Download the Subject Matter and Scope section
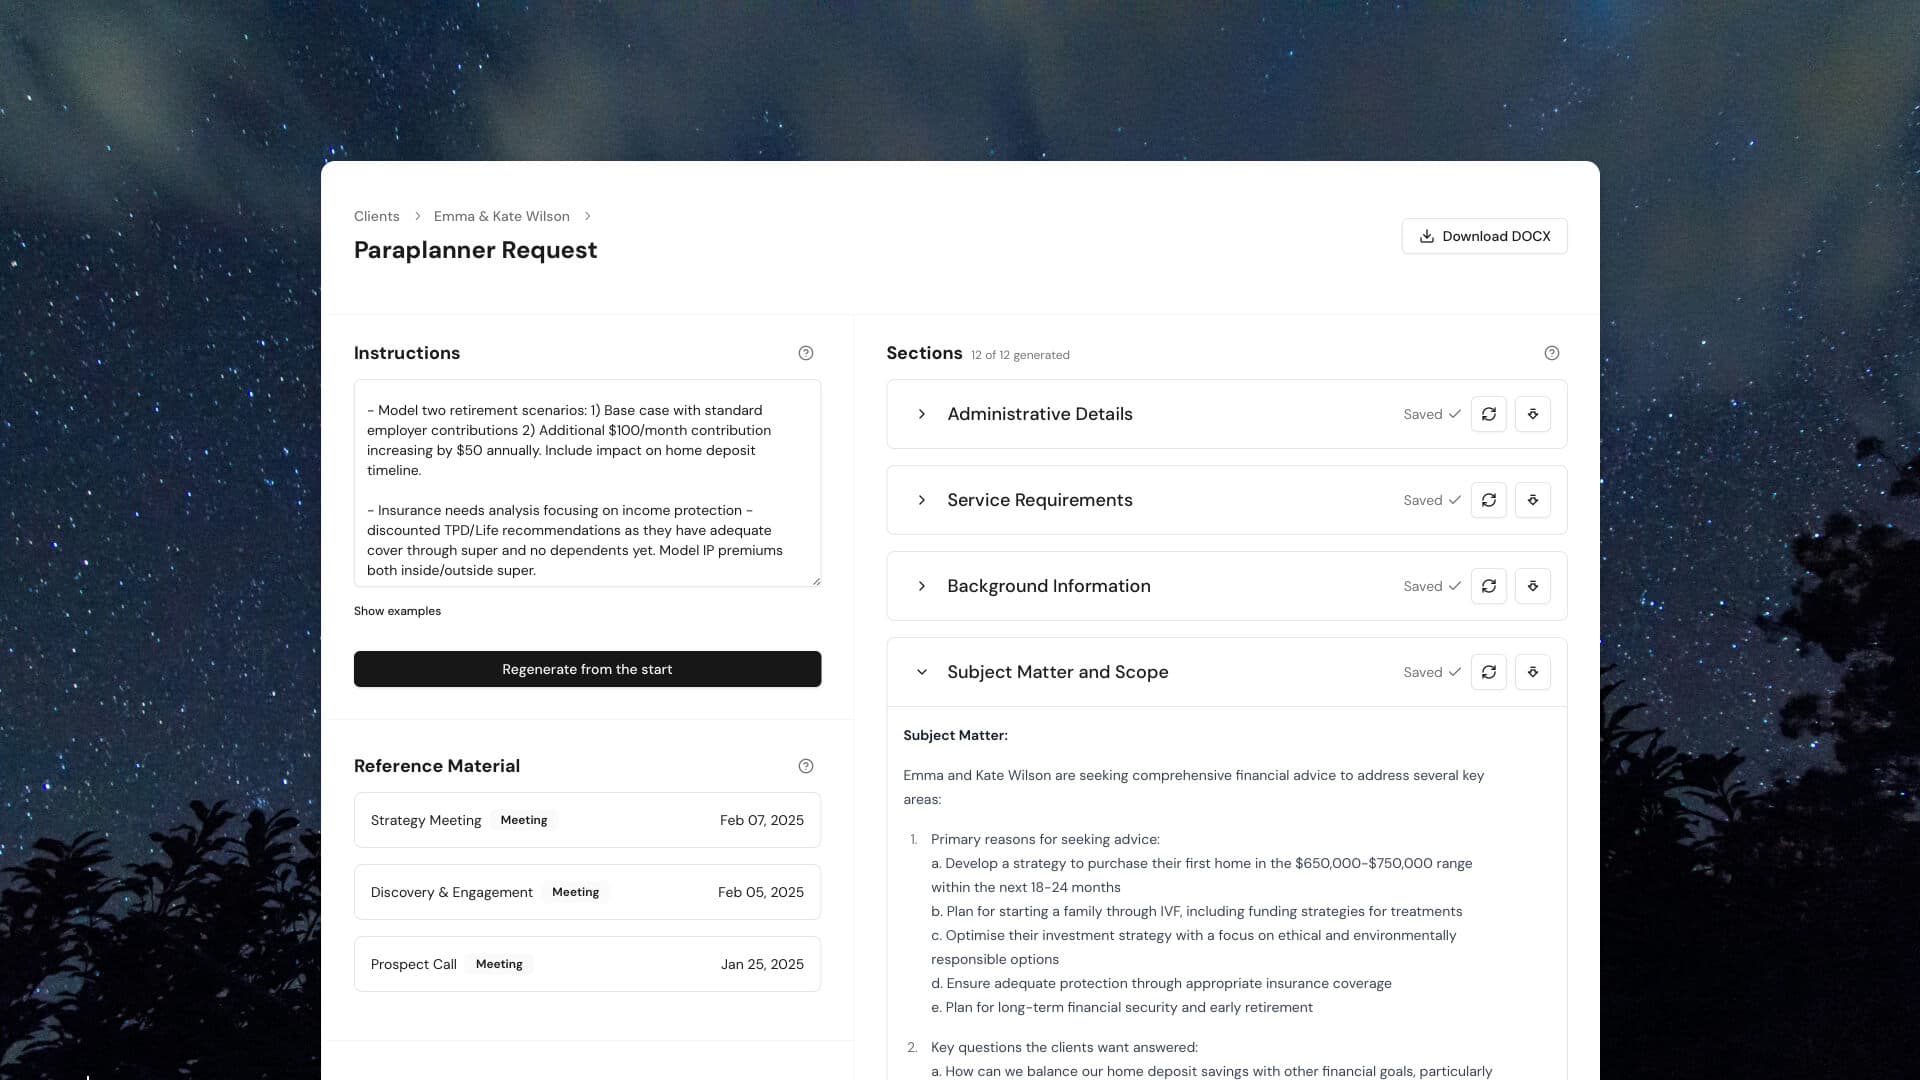The height and width of the screenshot is (1080, 1920). [x=1533, y=672]
